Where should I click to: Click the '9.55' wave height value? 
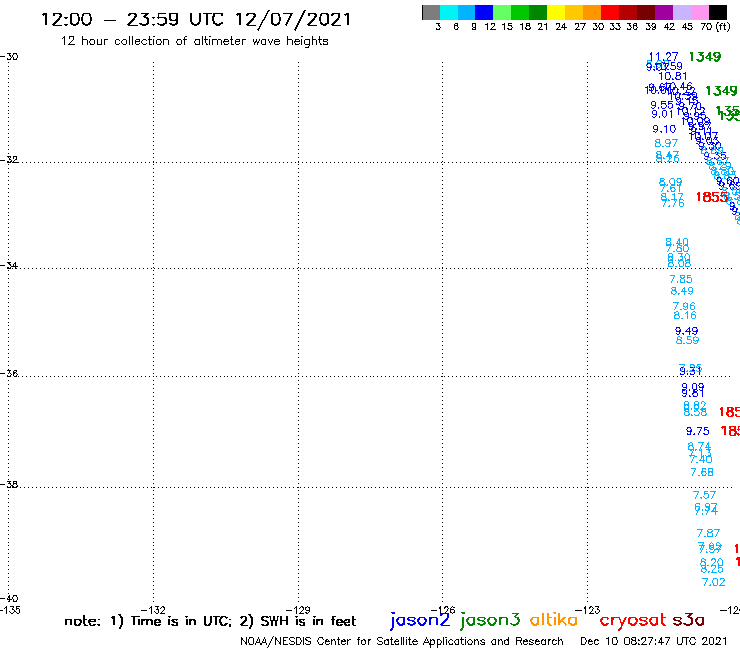[x=662, y=105]
